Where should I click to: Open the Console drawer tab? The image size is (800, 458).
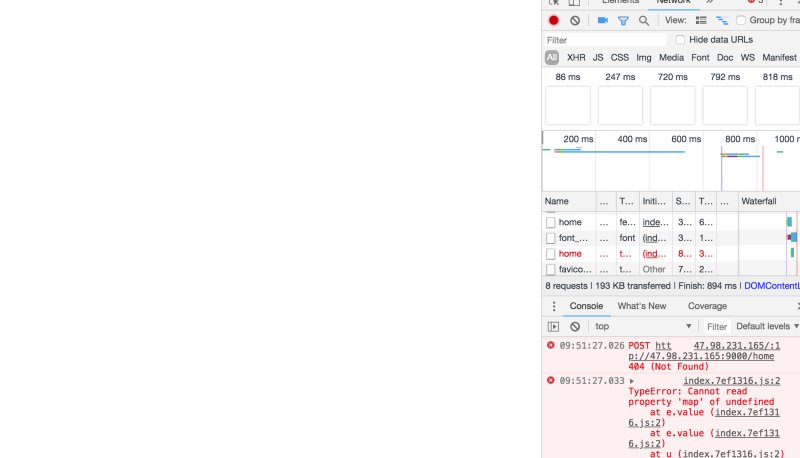point(586,306)
